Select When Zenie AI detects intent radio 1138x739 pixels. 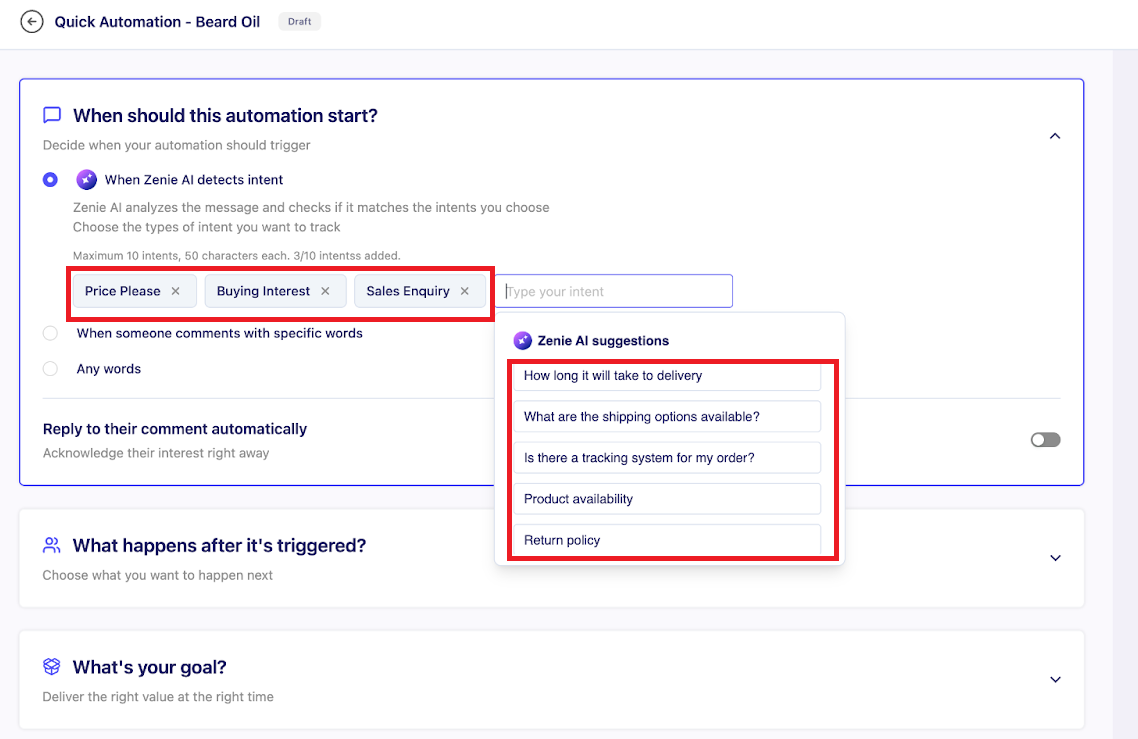coord(50,180)
